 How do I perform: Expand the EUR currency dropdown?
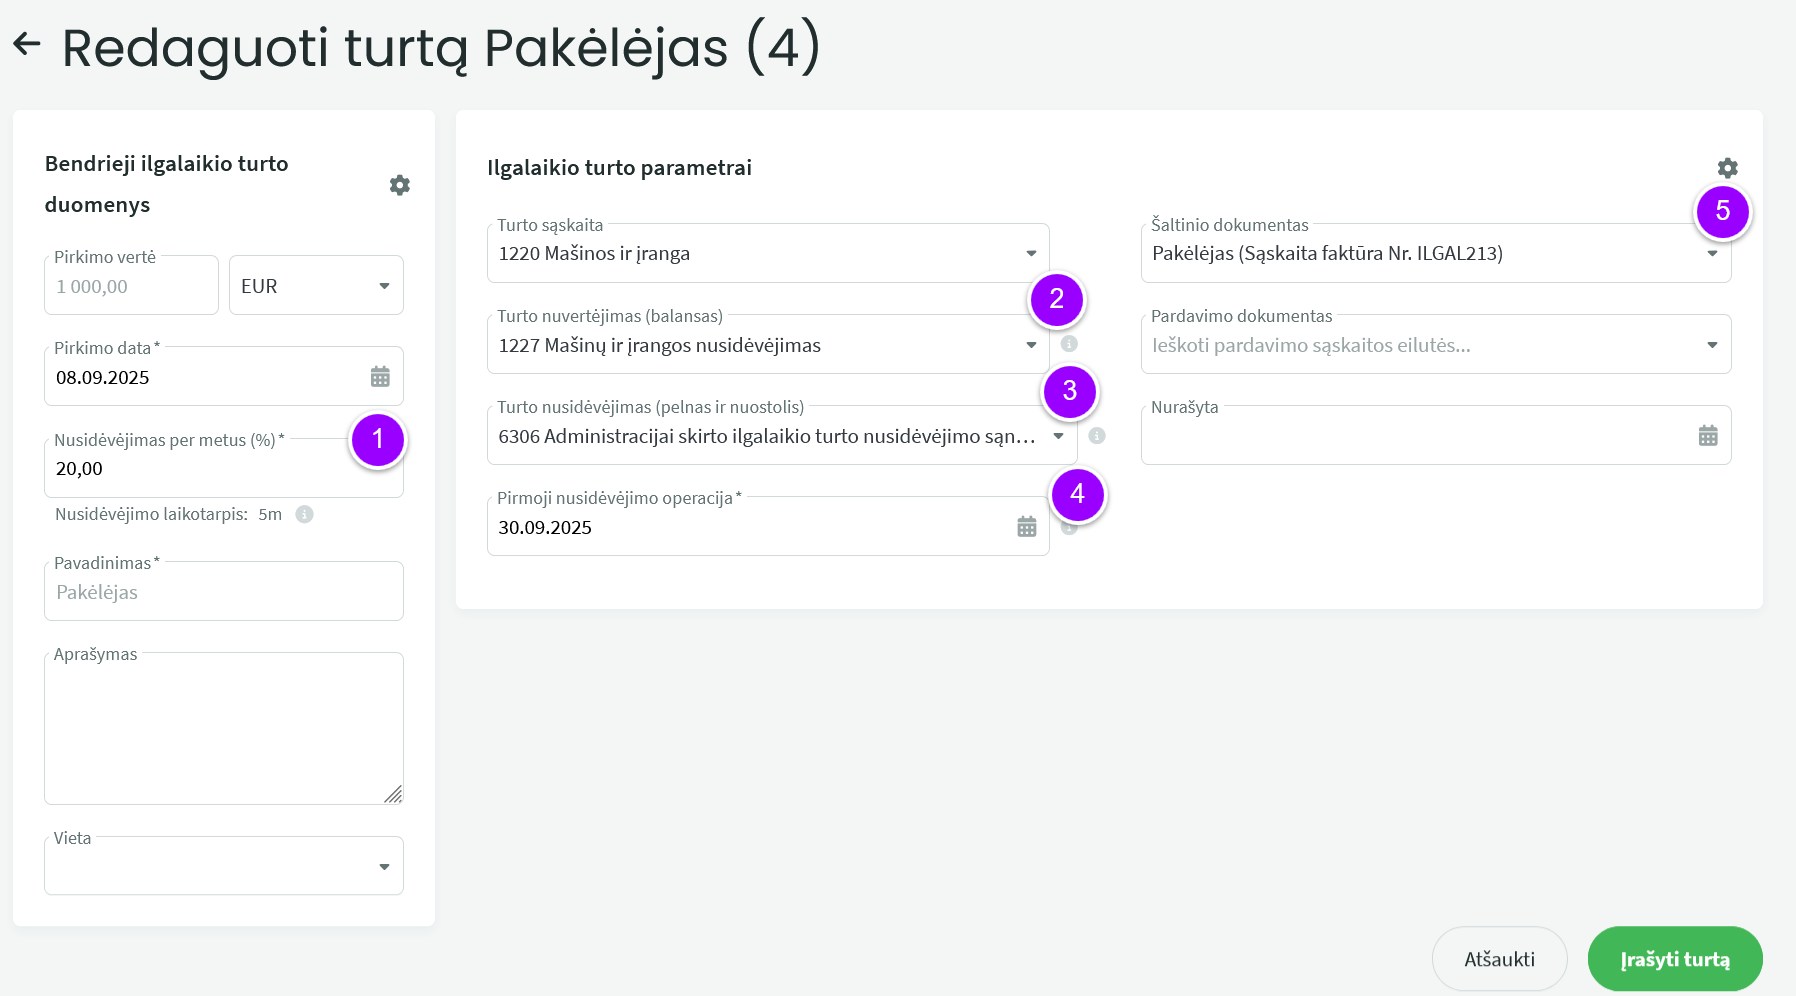tap(384, 286)
